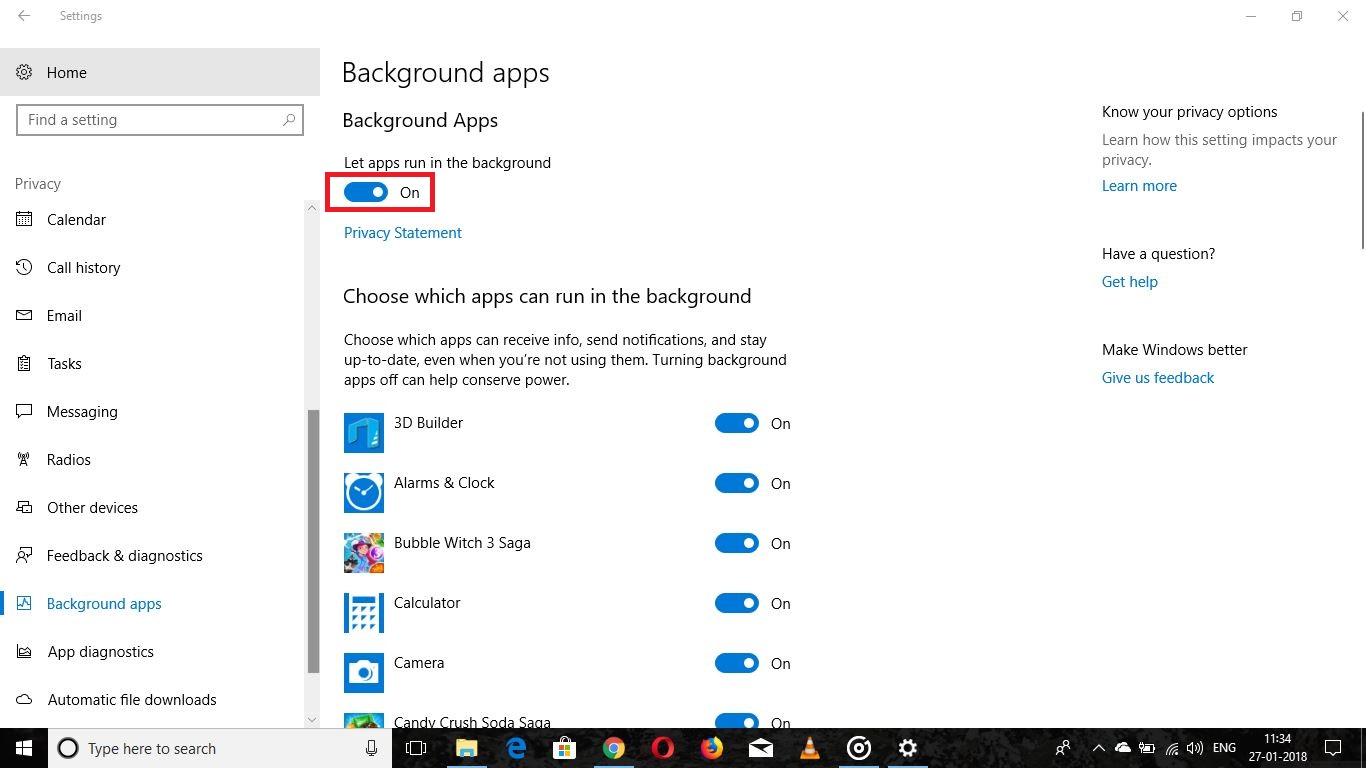Open Microsoft Store from the taskbar
This screenshot has height=768, width=1366.
(565, 748)
